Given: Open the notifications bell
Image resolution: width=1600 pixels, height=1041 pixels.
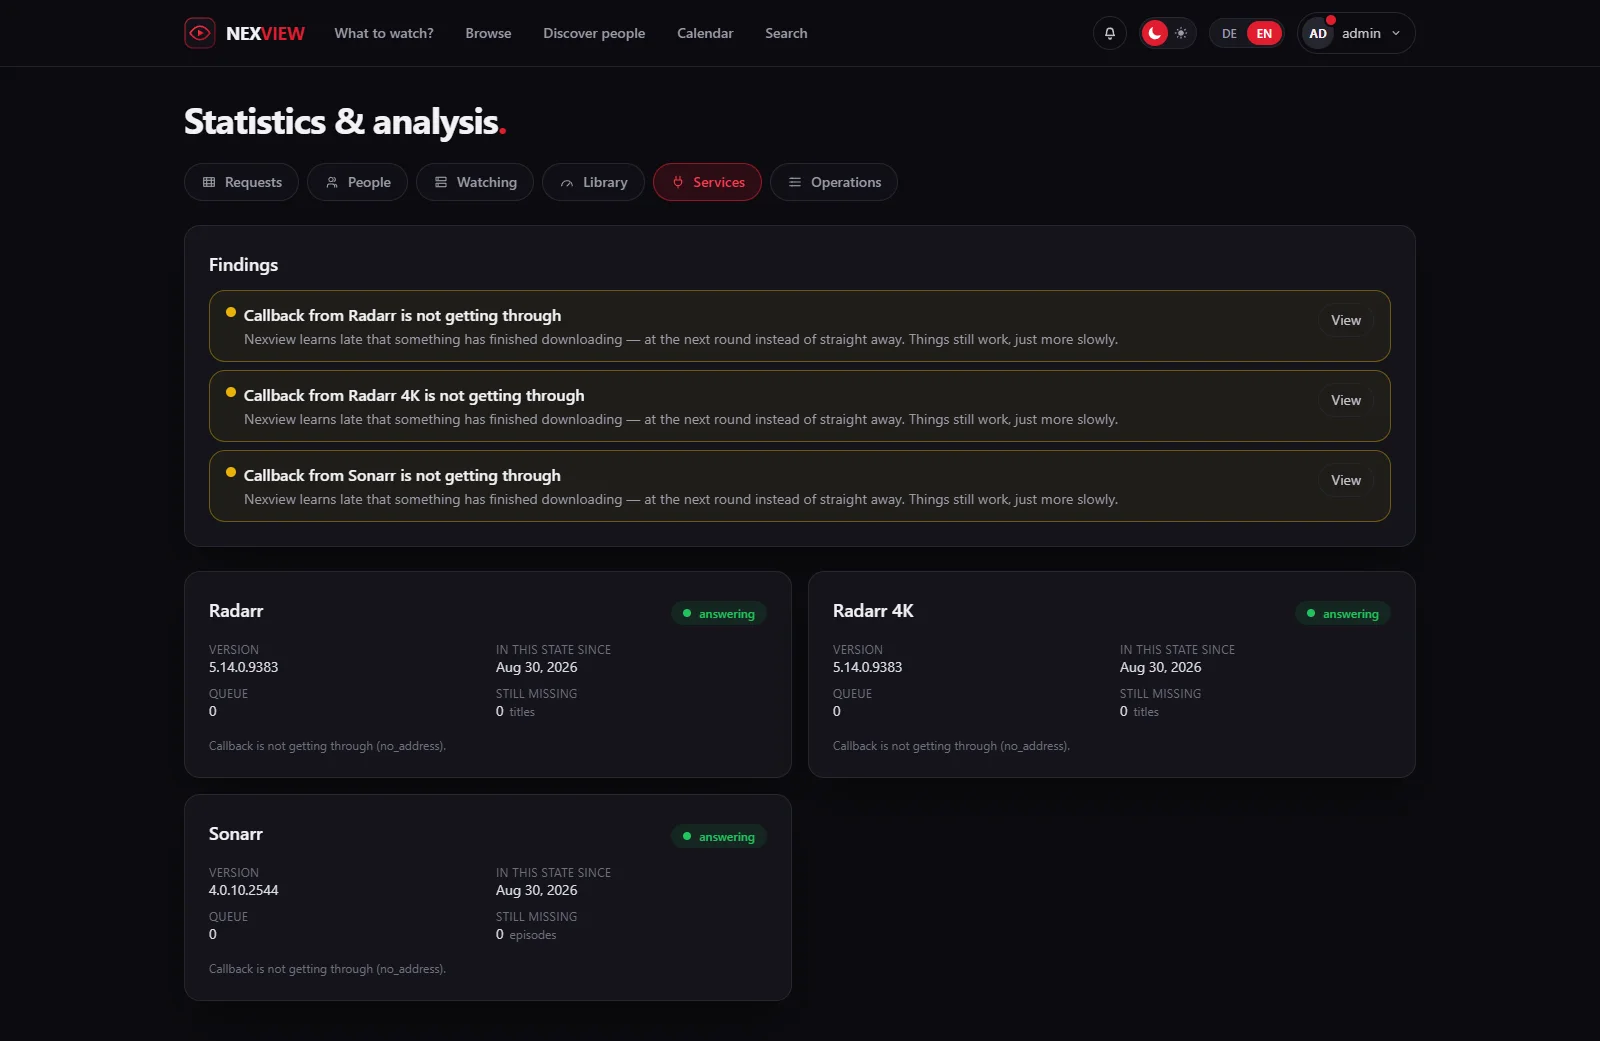Looking at the screenshot, I should (x=1109, y=33).
